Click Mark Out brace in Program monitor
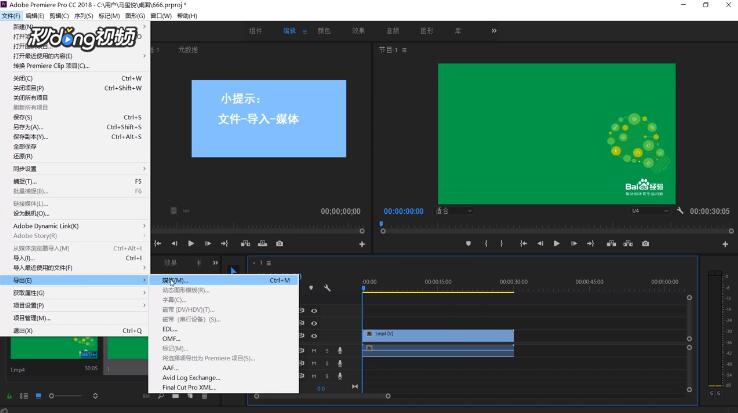The height and width of the screenshot is (413, 738). pyautogui.click(x=502, y=243)
